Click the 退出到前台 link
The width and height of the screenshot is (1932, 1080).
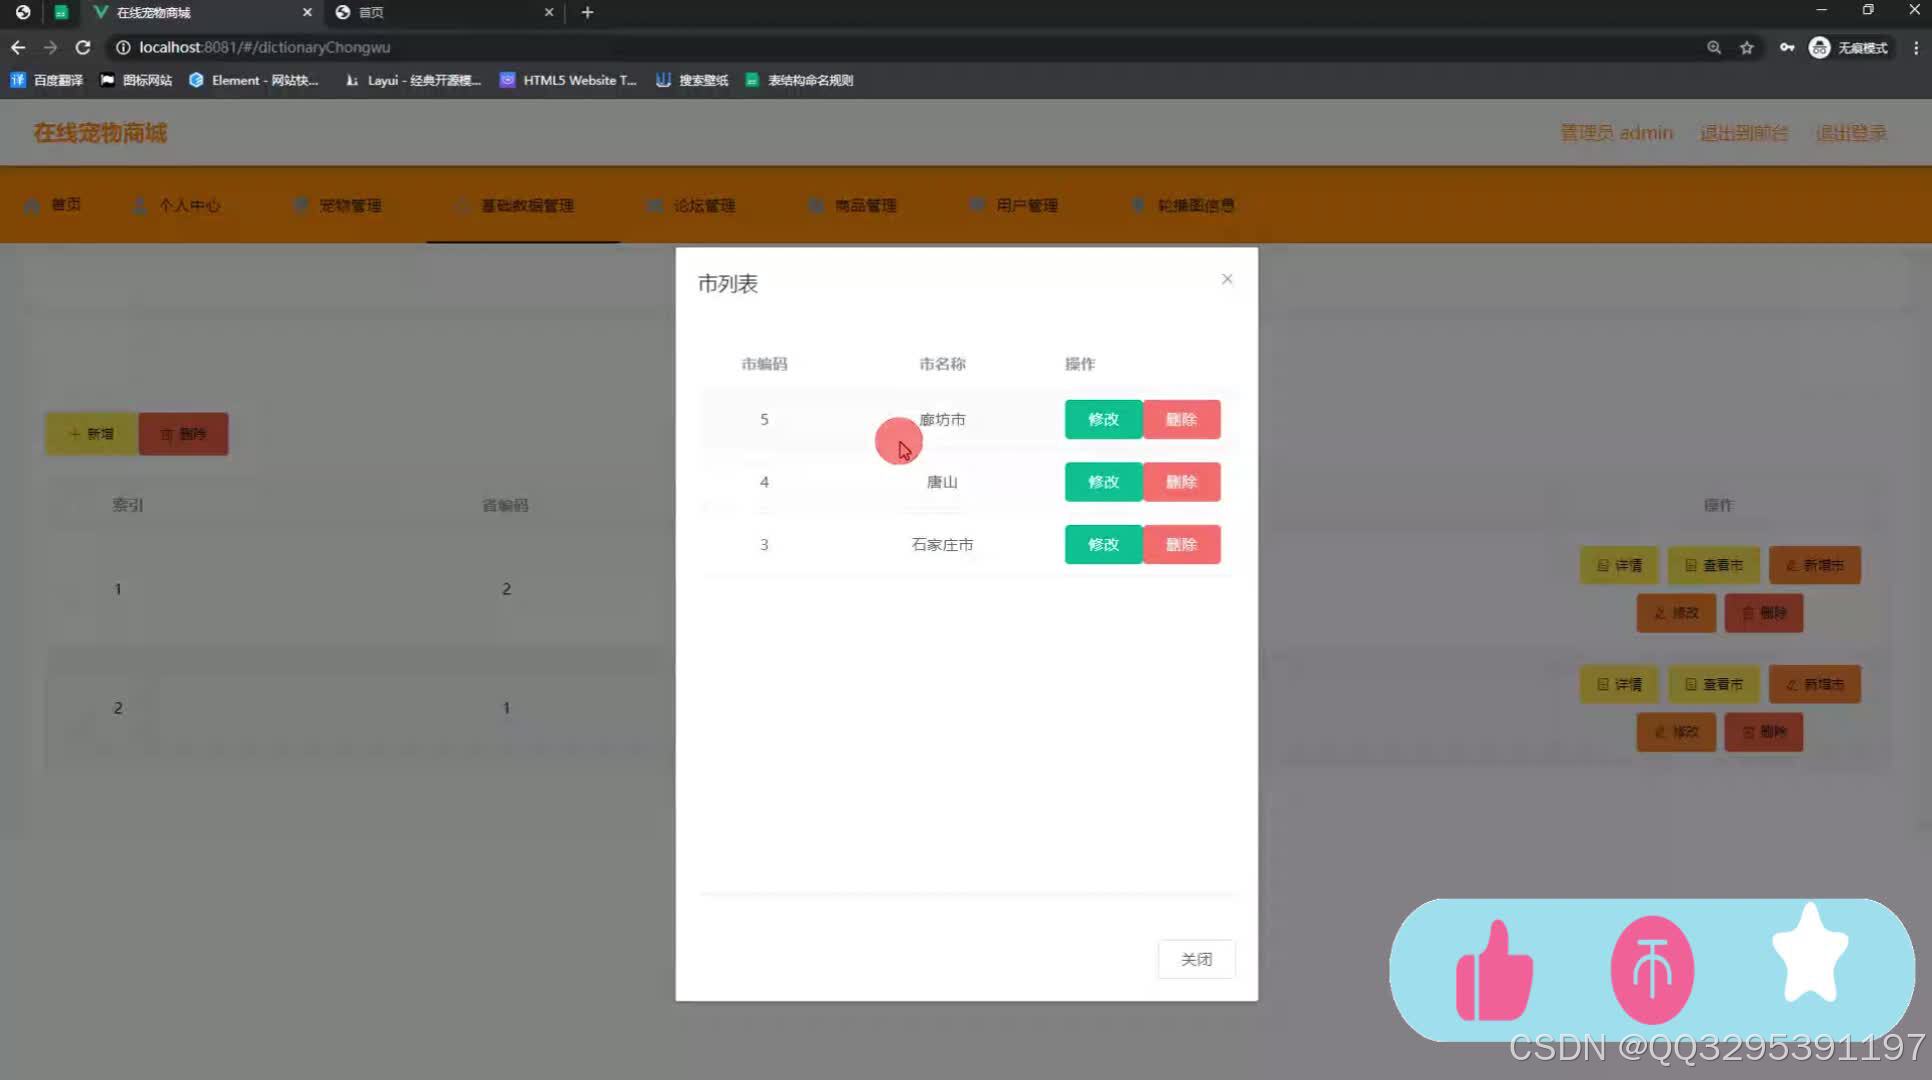[1744, 133]
